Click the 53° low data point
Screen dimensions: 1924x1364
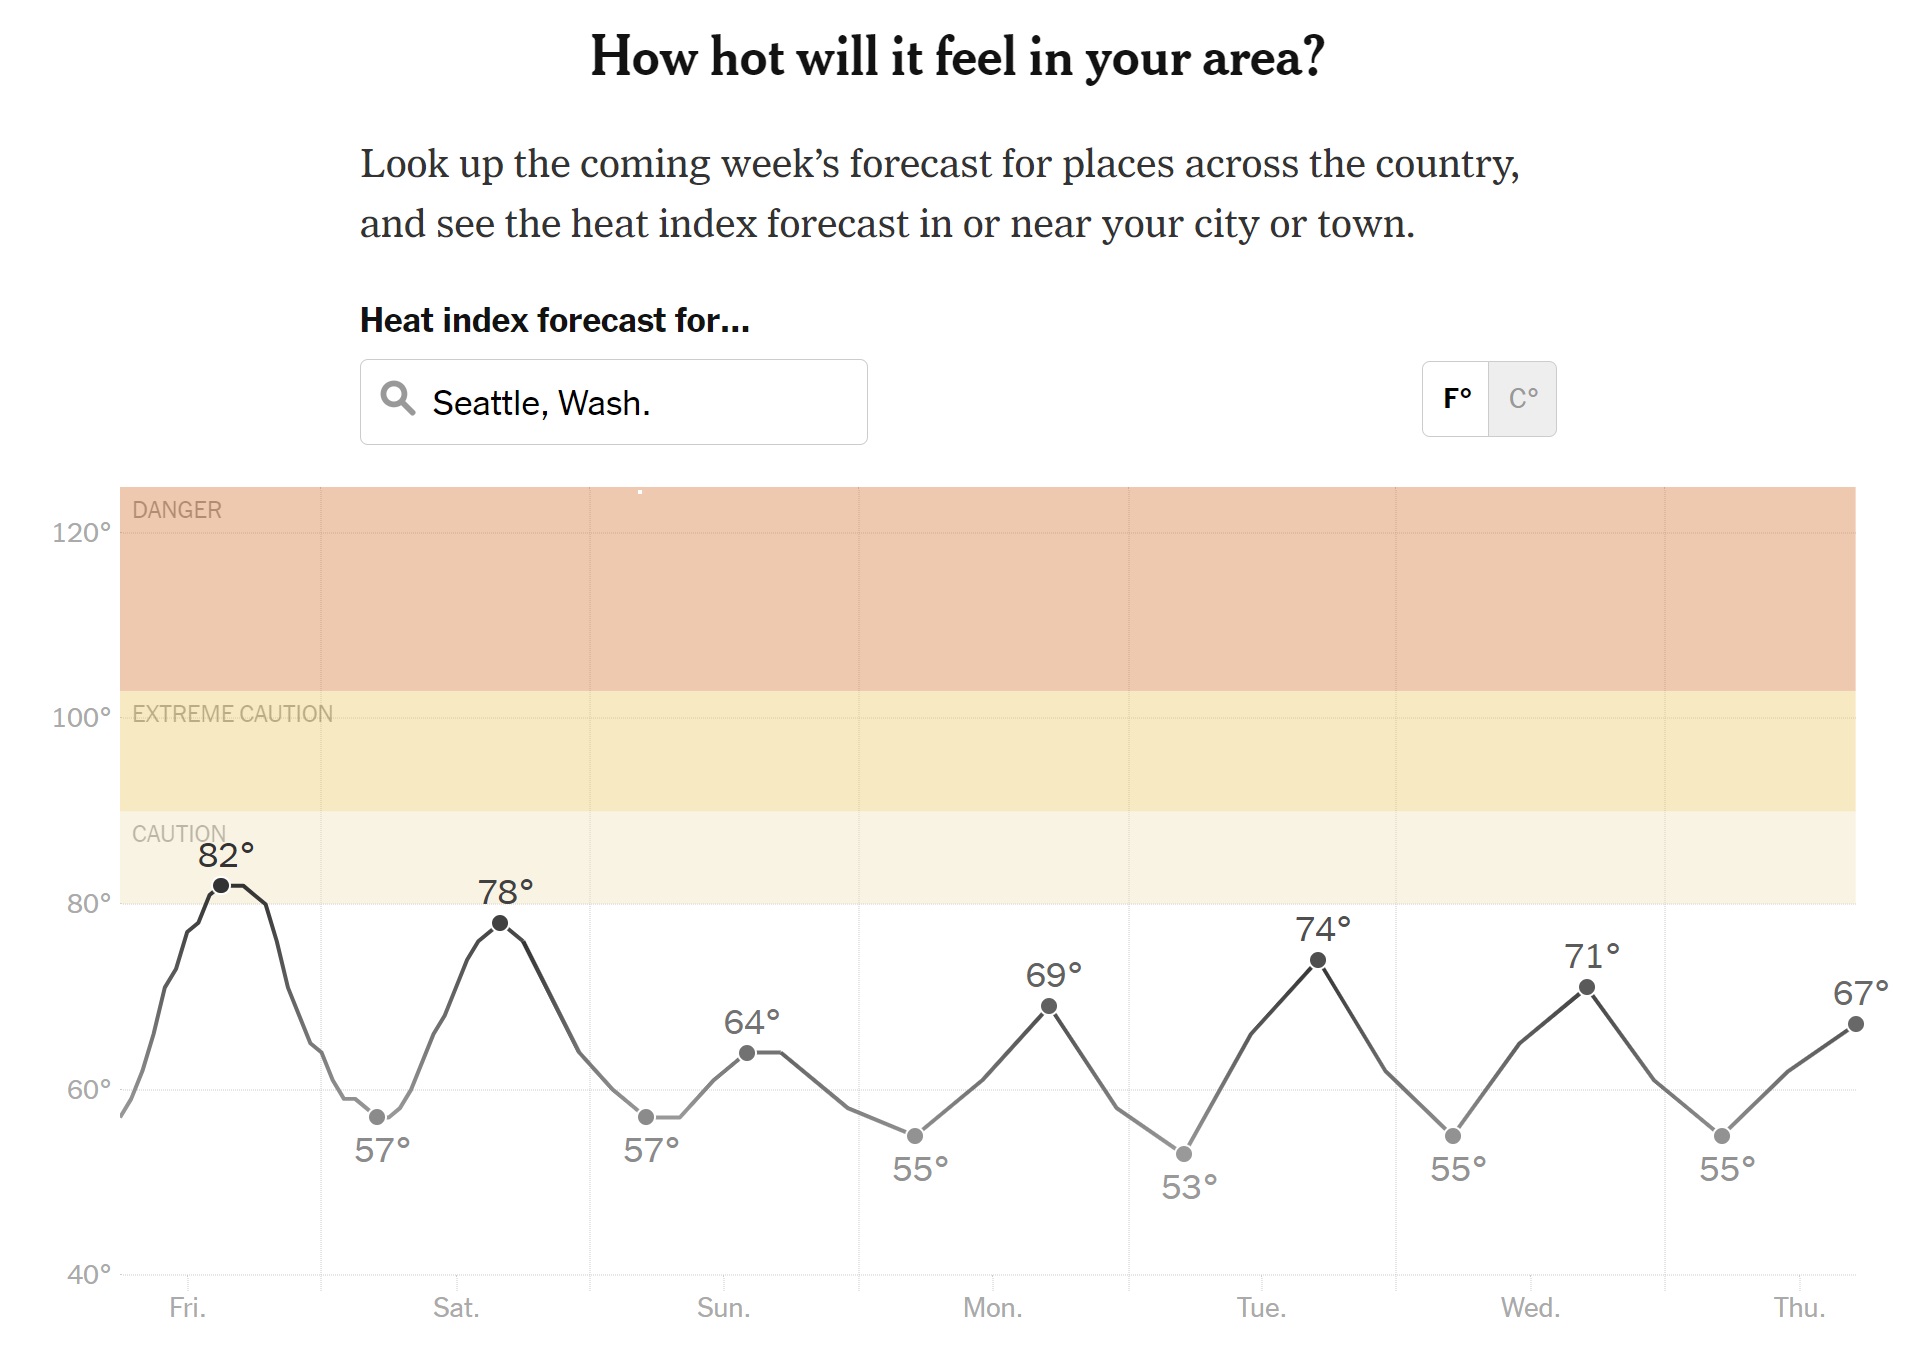coord(1184,1154)
